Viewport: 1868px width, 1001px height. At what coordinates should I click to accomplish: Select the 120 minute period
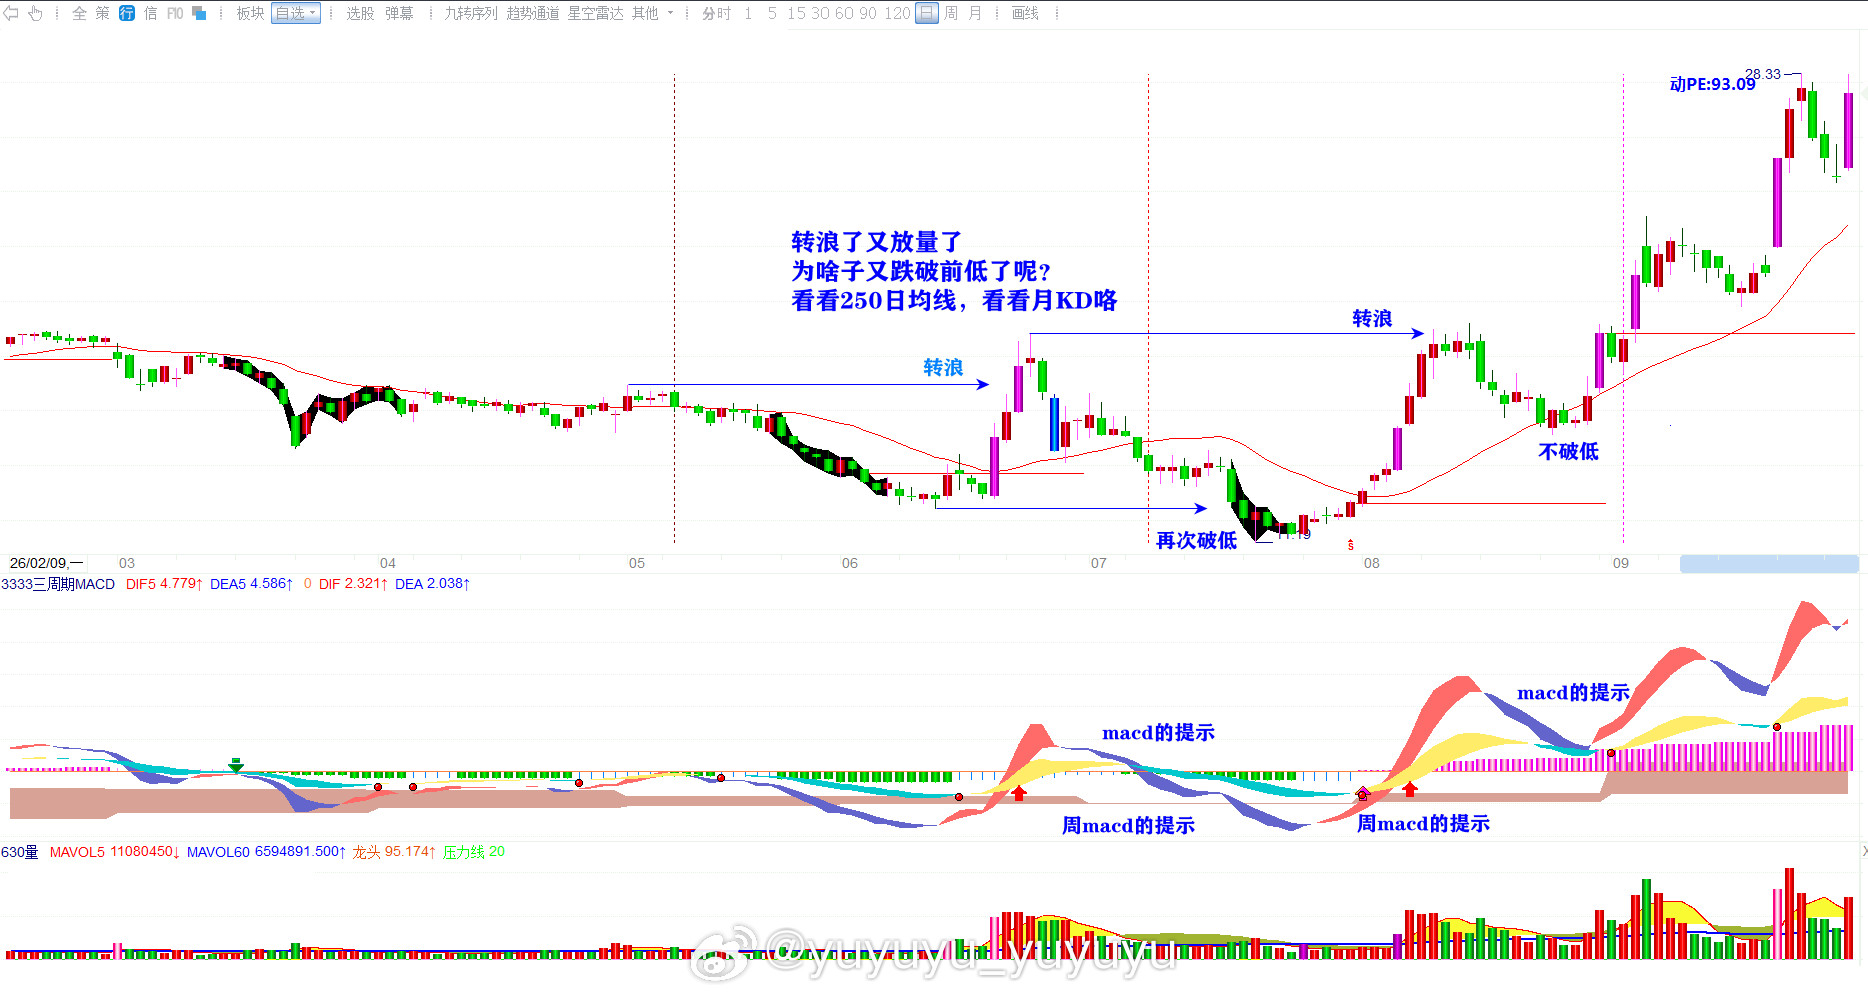tap(897, 13)
